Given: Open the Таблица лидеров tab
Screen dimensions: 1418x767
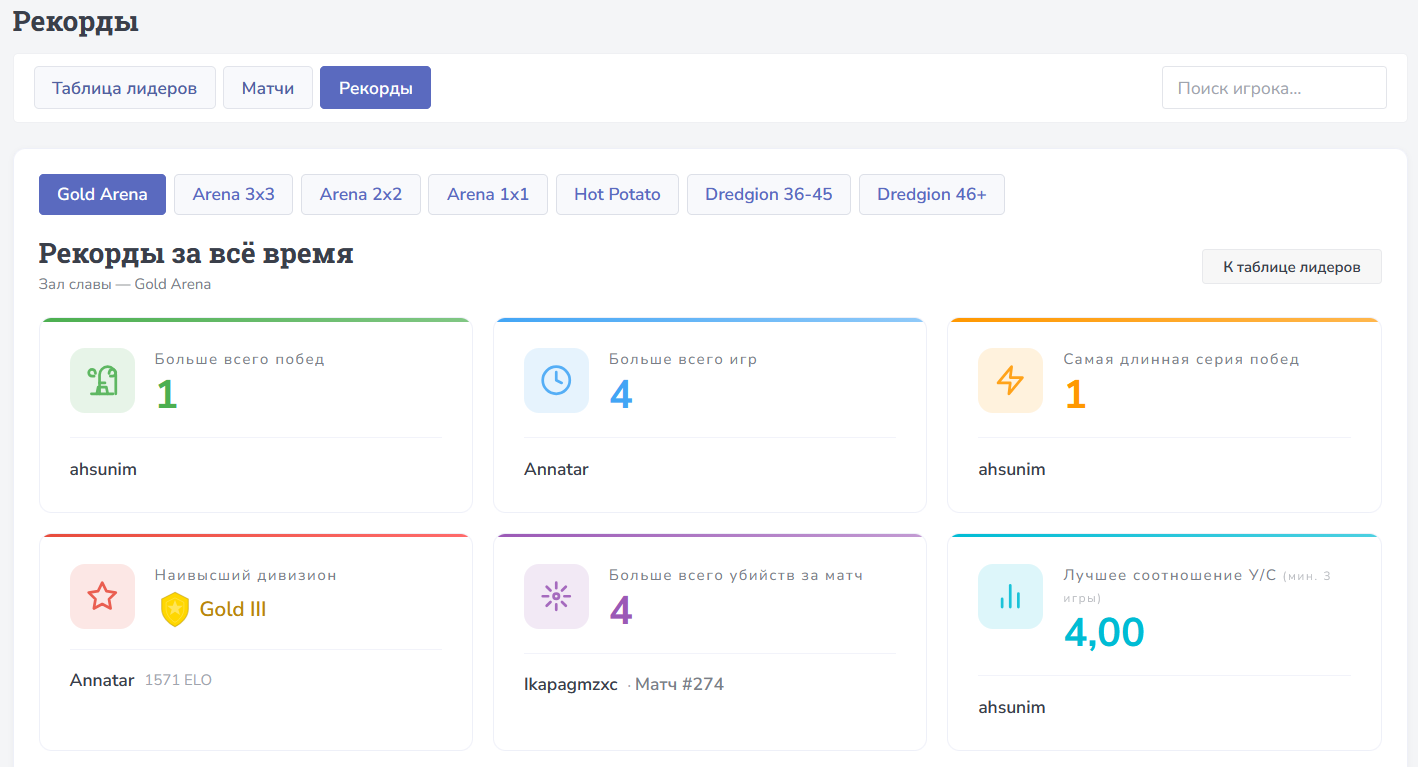Looking at the screenshot, I should (x=125, y=88).
